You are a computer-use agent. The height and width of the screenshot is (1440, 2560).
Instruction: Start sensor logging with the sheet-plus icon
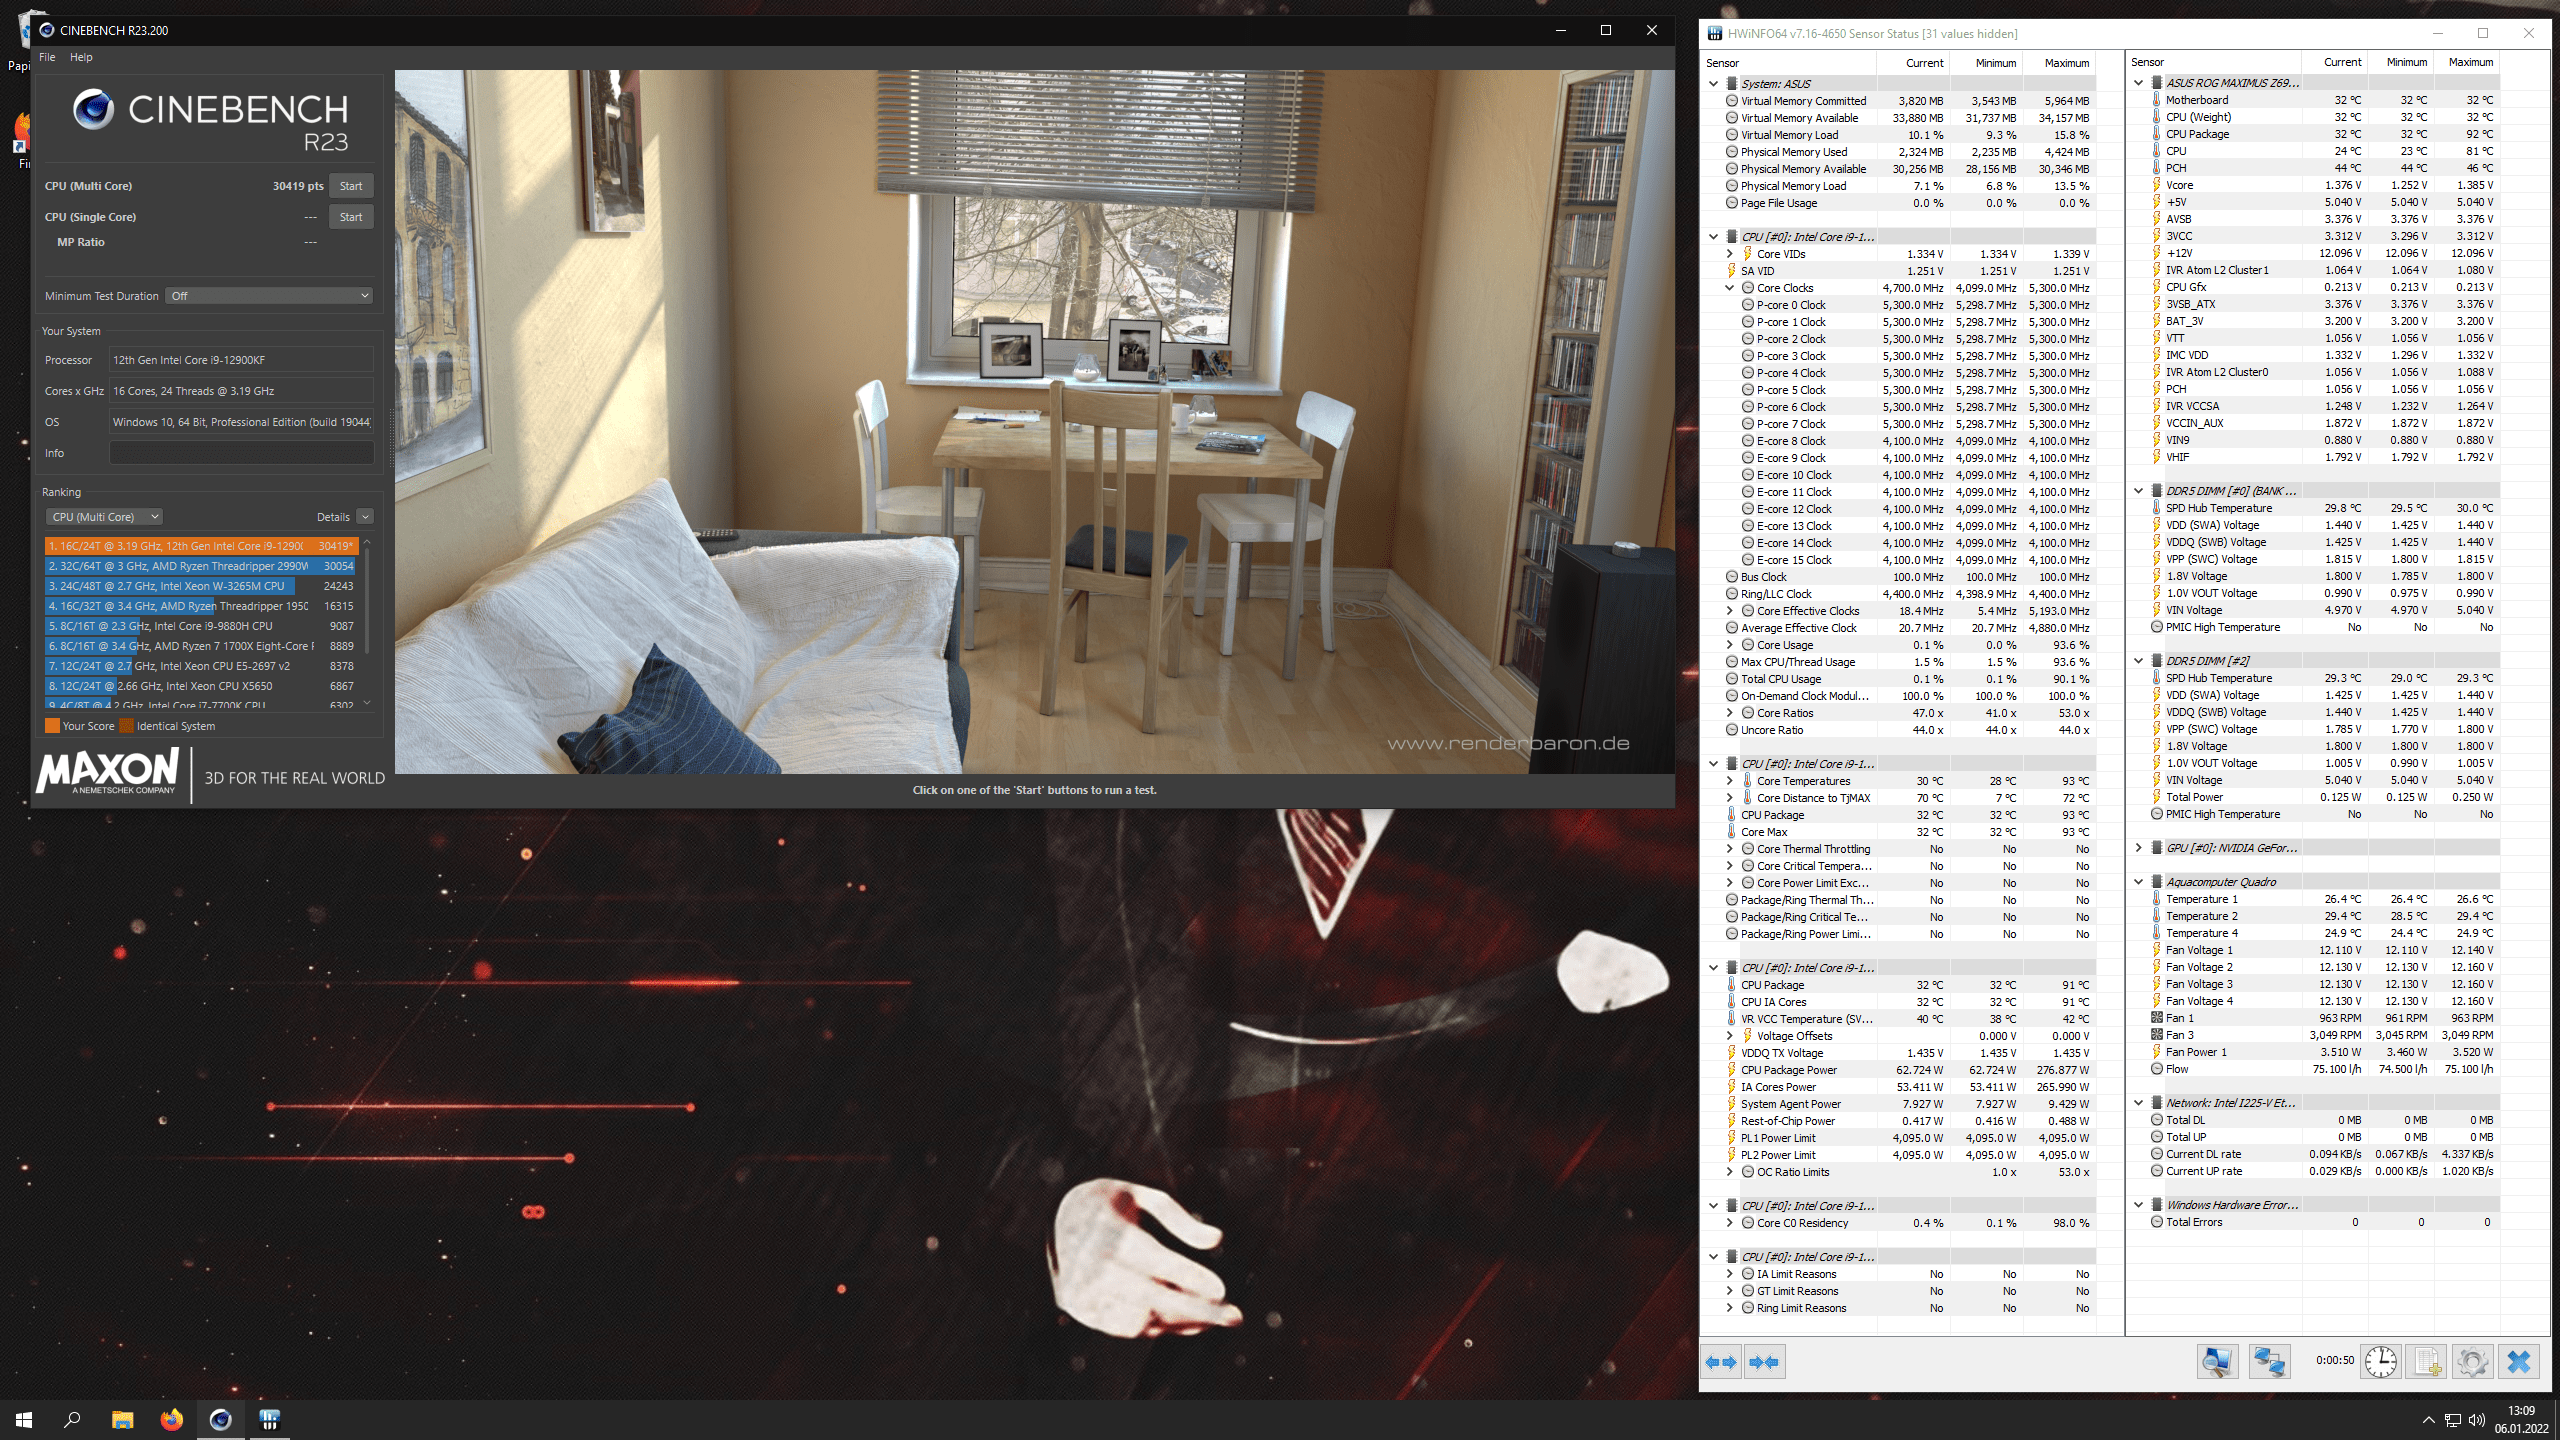pyautogui.click(x=2427, y=1362)
